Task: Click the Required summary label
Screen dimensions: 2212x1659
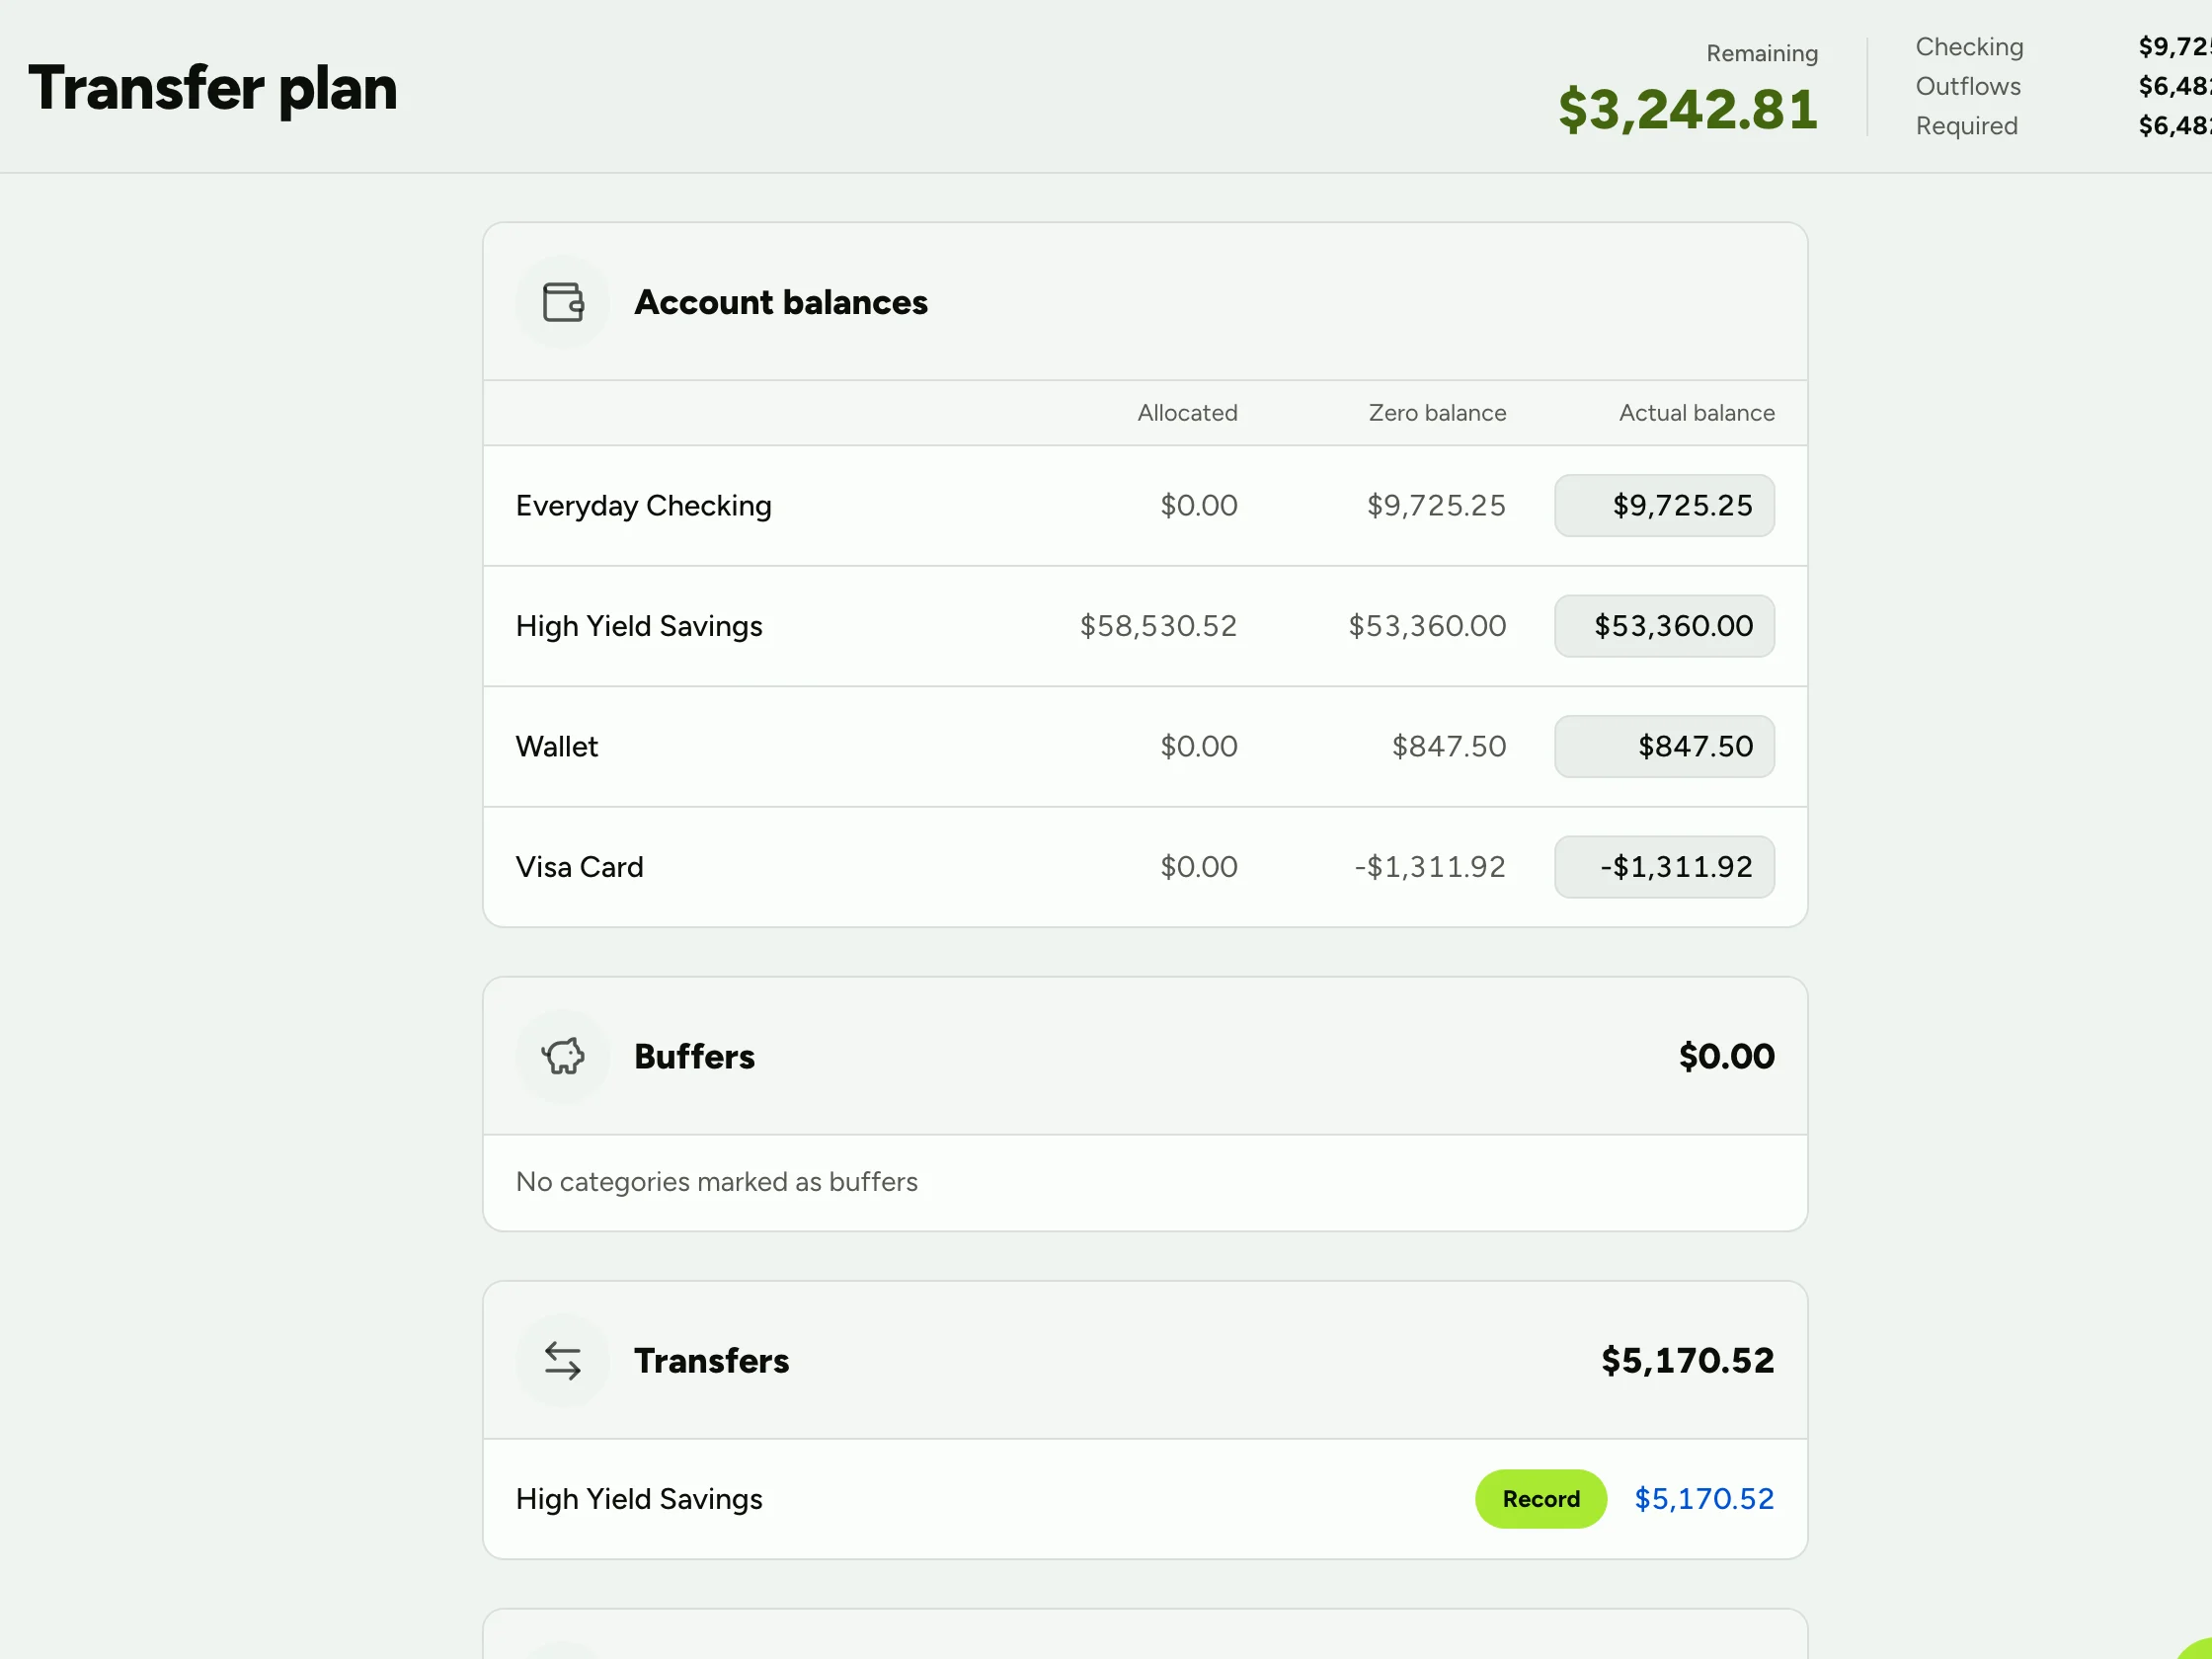Action: click(1966, 126)
